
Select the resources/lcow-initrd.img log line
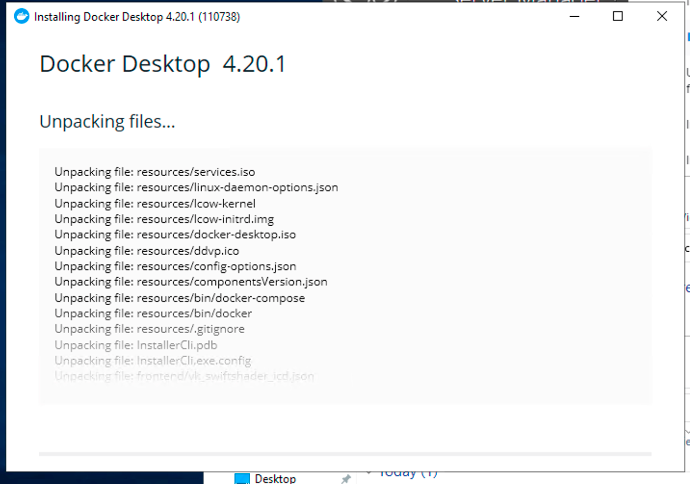(x=164, y=219)
